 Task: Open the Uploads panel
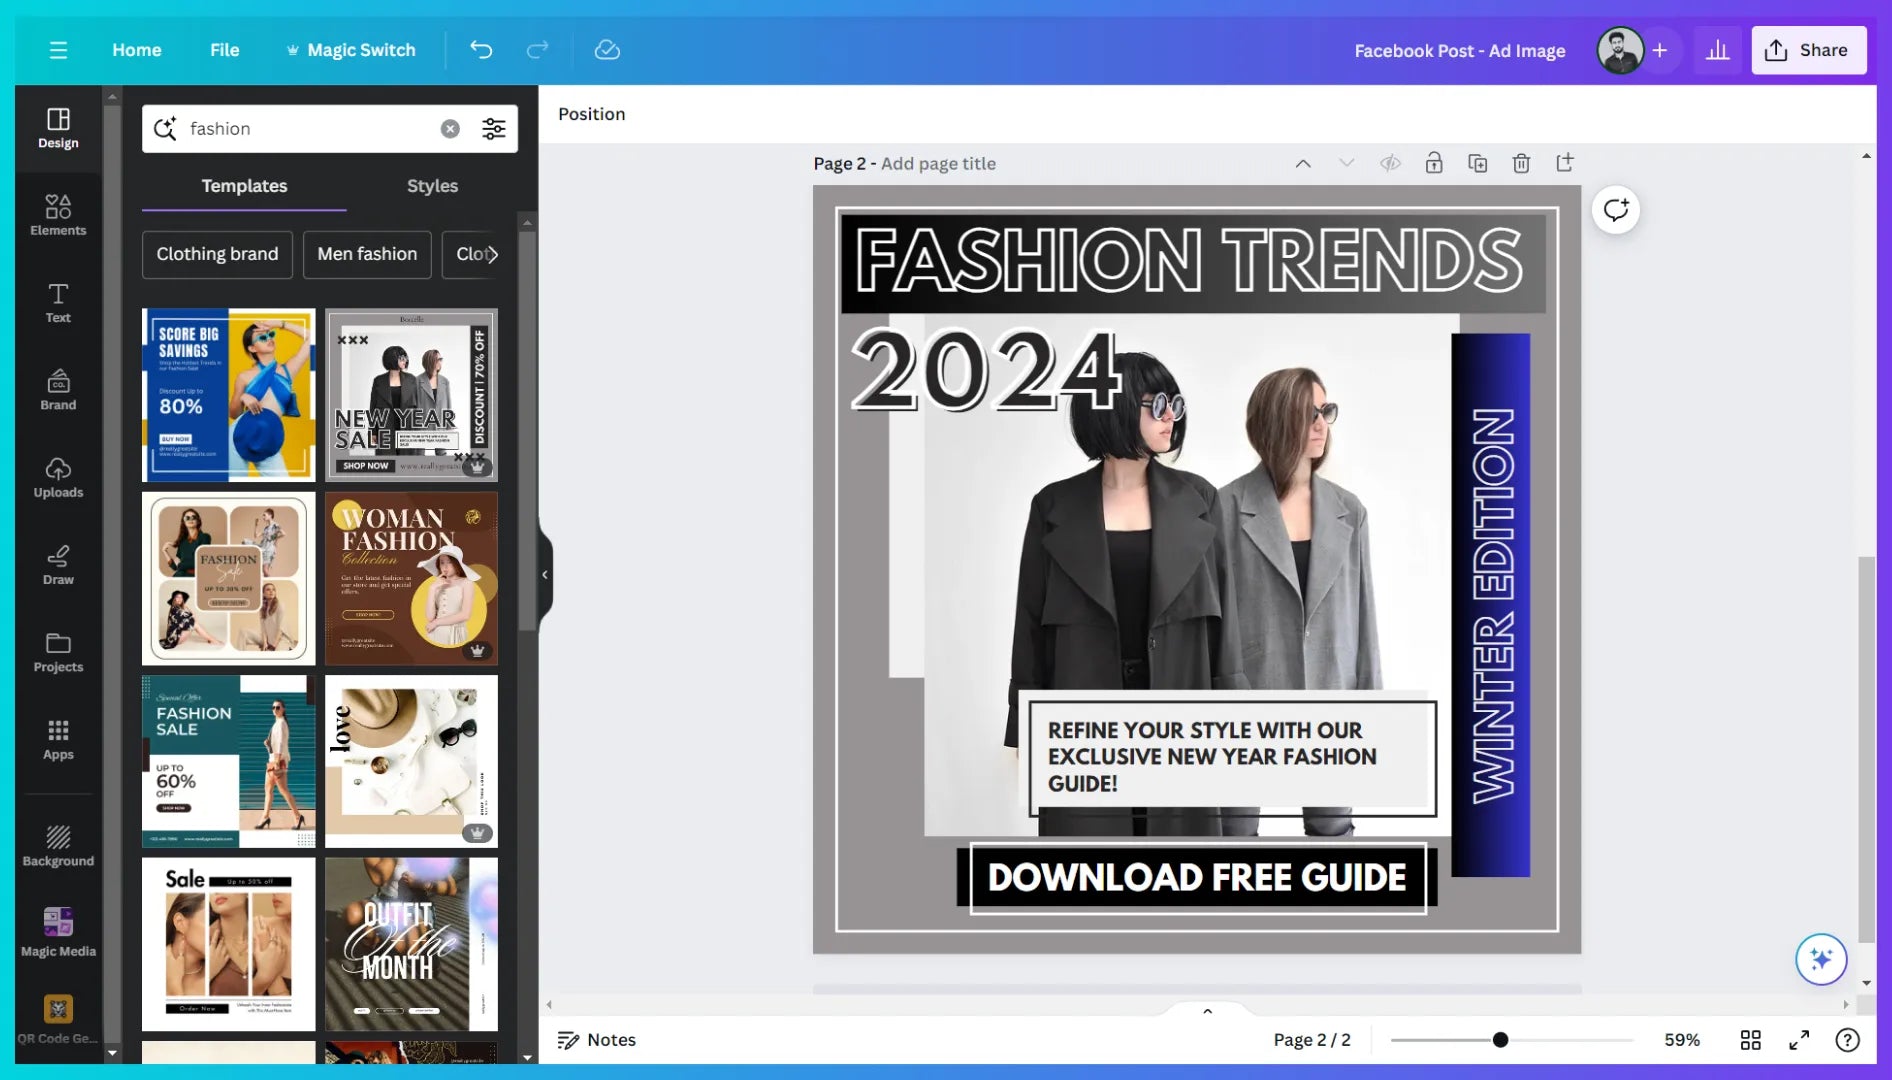click(x=58, y=477)
